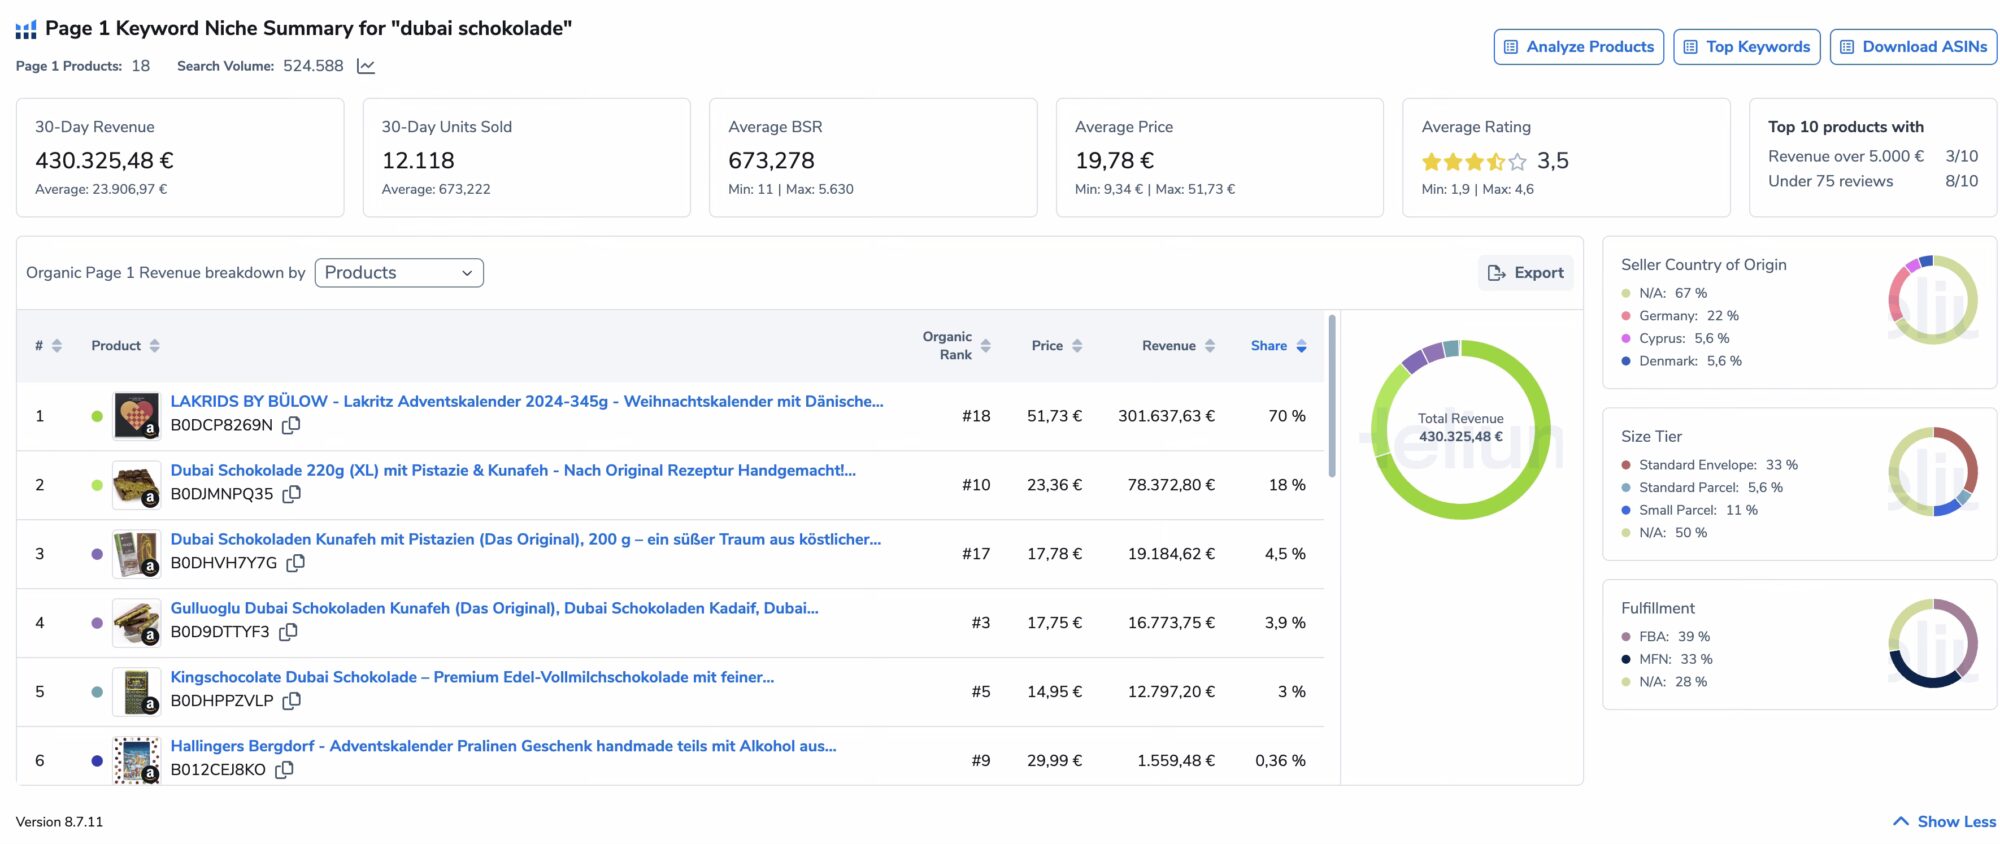Open the Top Keywords button
The width and height of the screenshot is (2000, 844).
1746,47
